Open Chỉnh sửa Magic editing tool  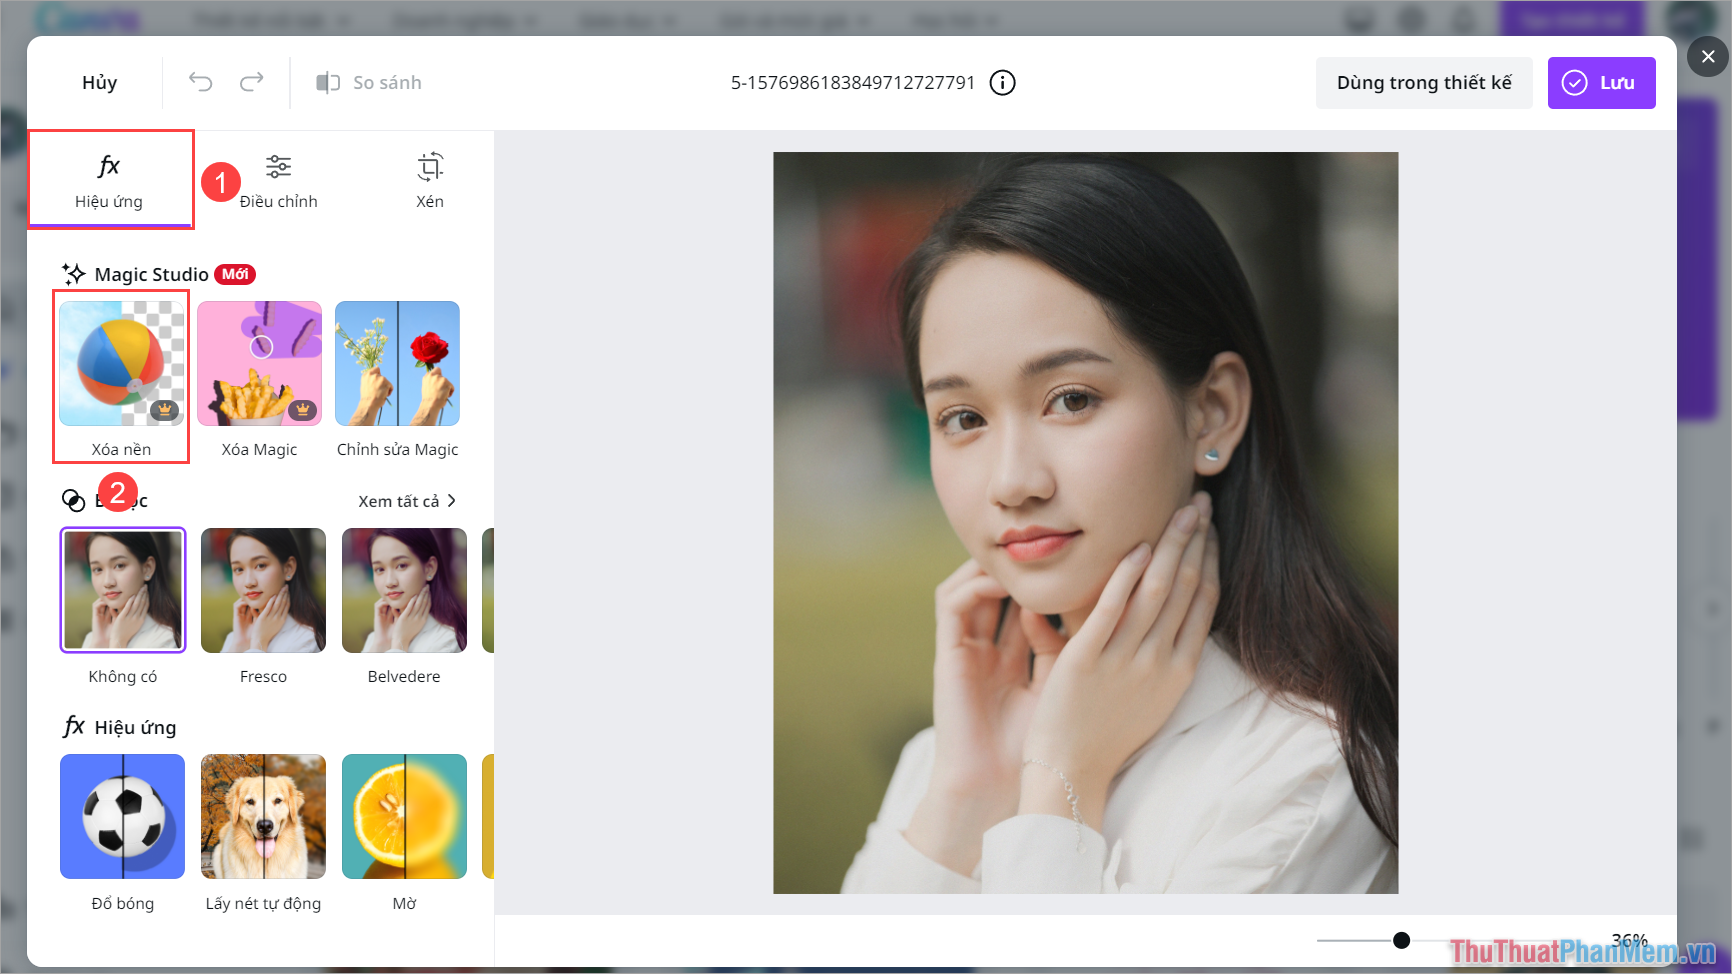point(397,363)
